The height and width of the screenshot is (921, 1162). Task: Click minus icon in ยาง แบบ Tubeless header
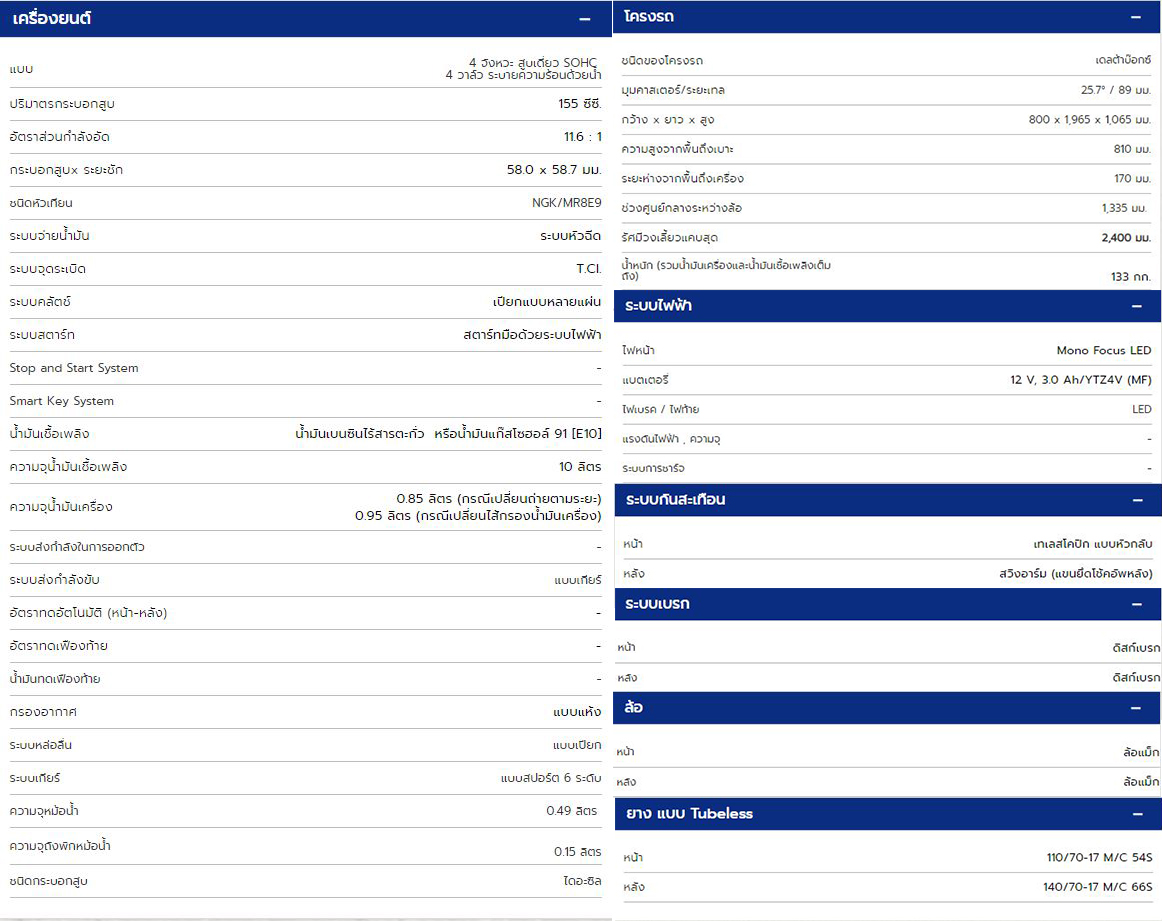(1137, 814)
